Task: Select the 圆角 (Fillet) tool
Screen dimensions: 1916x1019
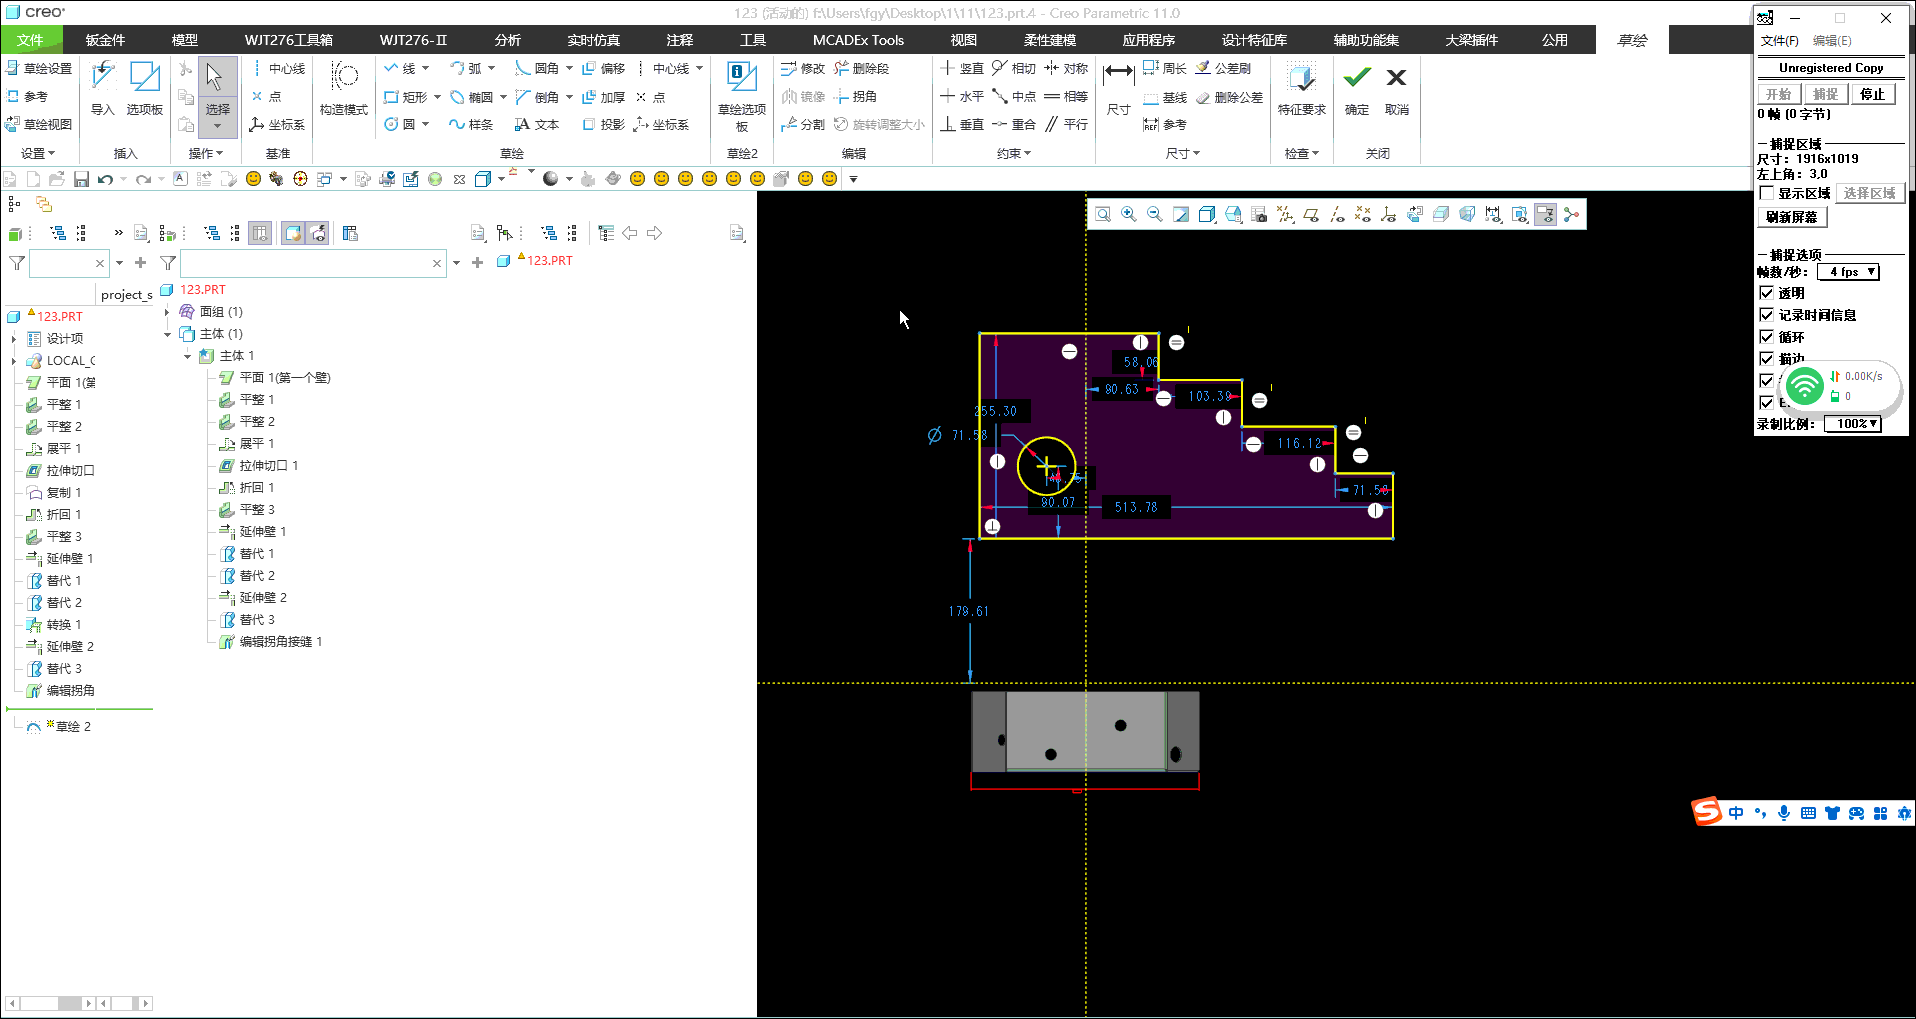Action: click(x=537, y=68)
